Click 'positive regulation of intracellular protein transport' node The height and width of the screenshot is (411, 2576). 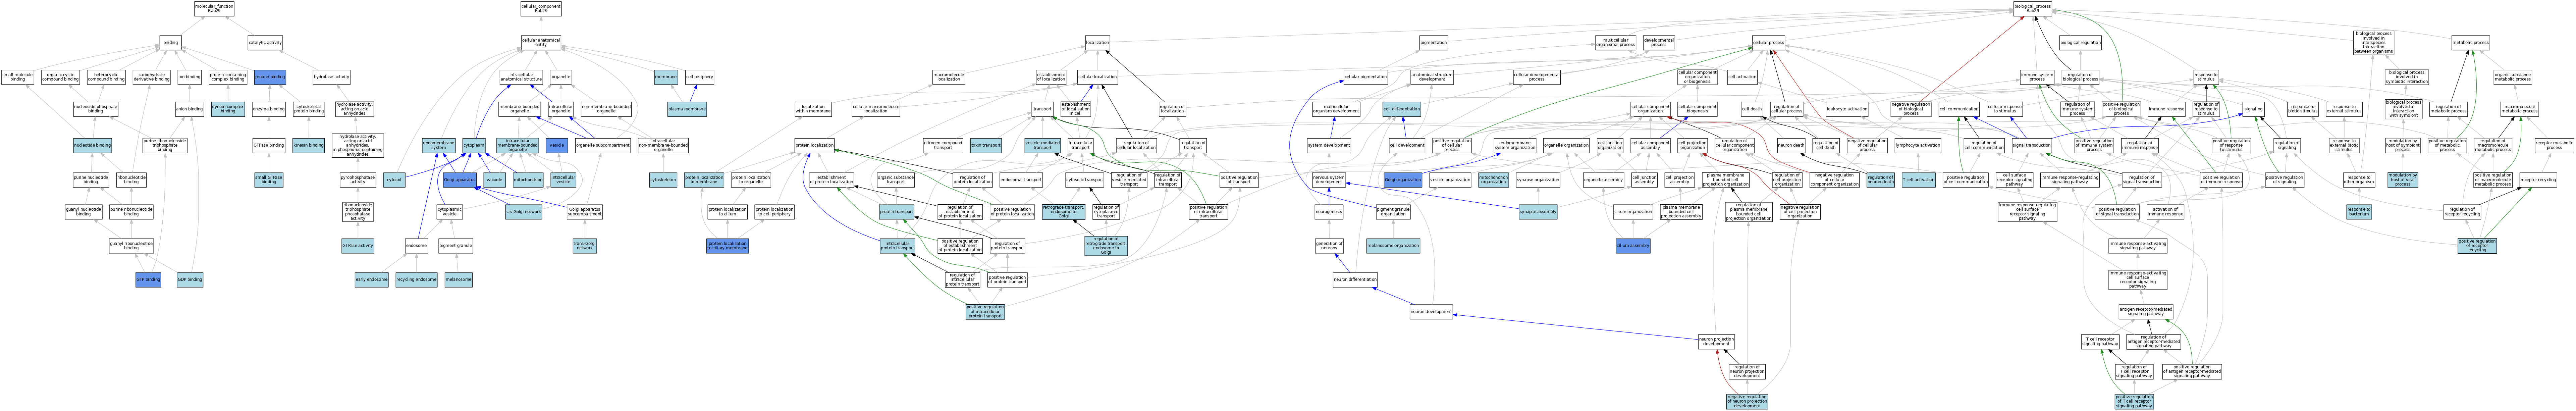point(985,312)
